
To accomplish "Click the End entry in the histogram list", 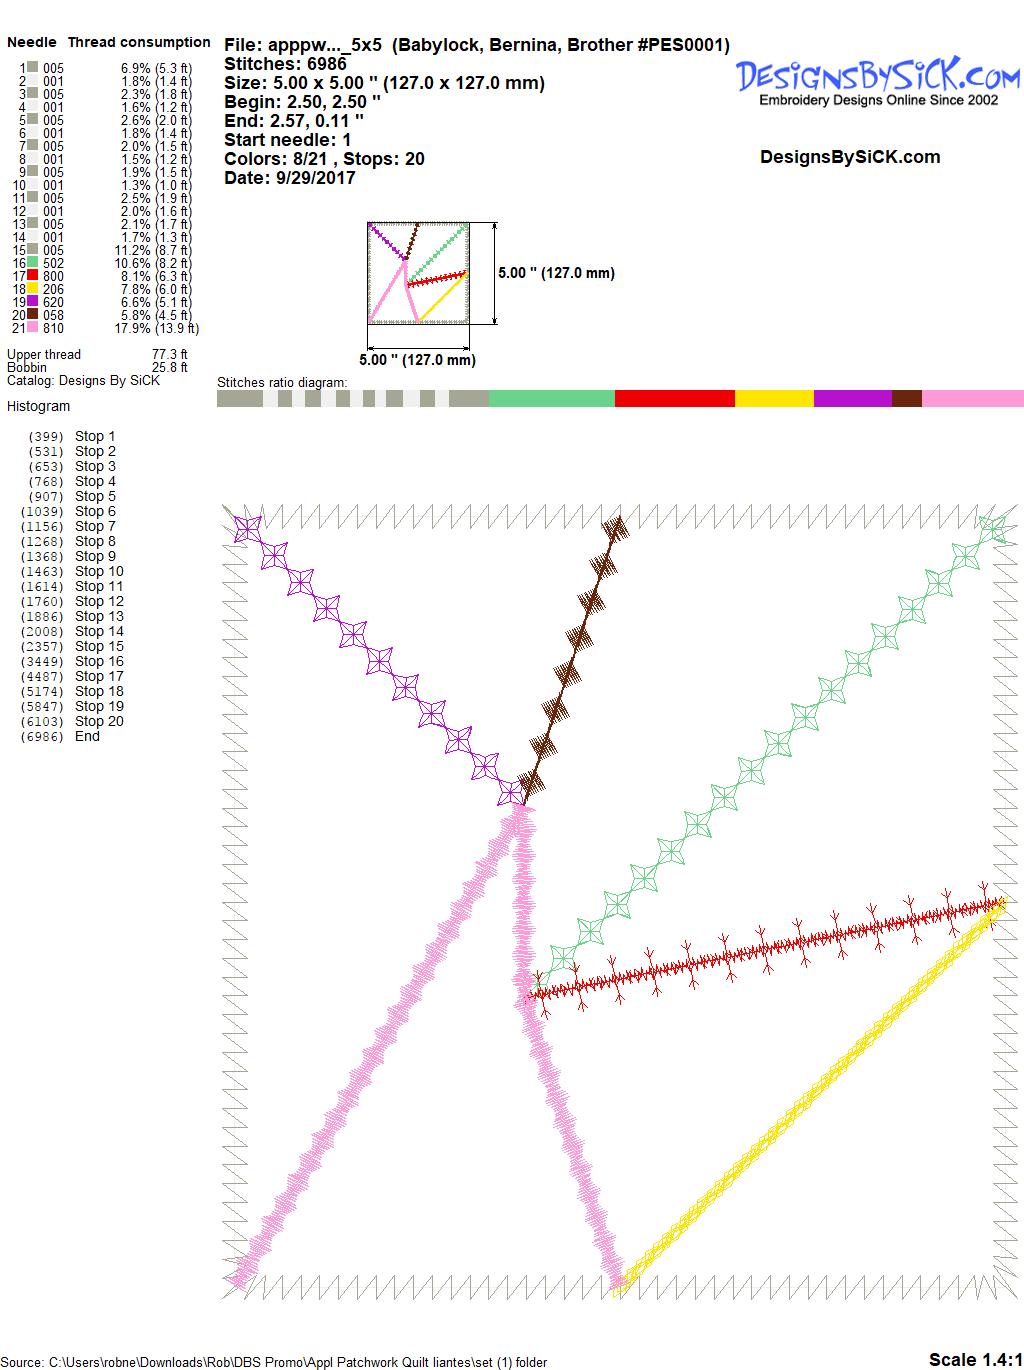I will 87,736.
